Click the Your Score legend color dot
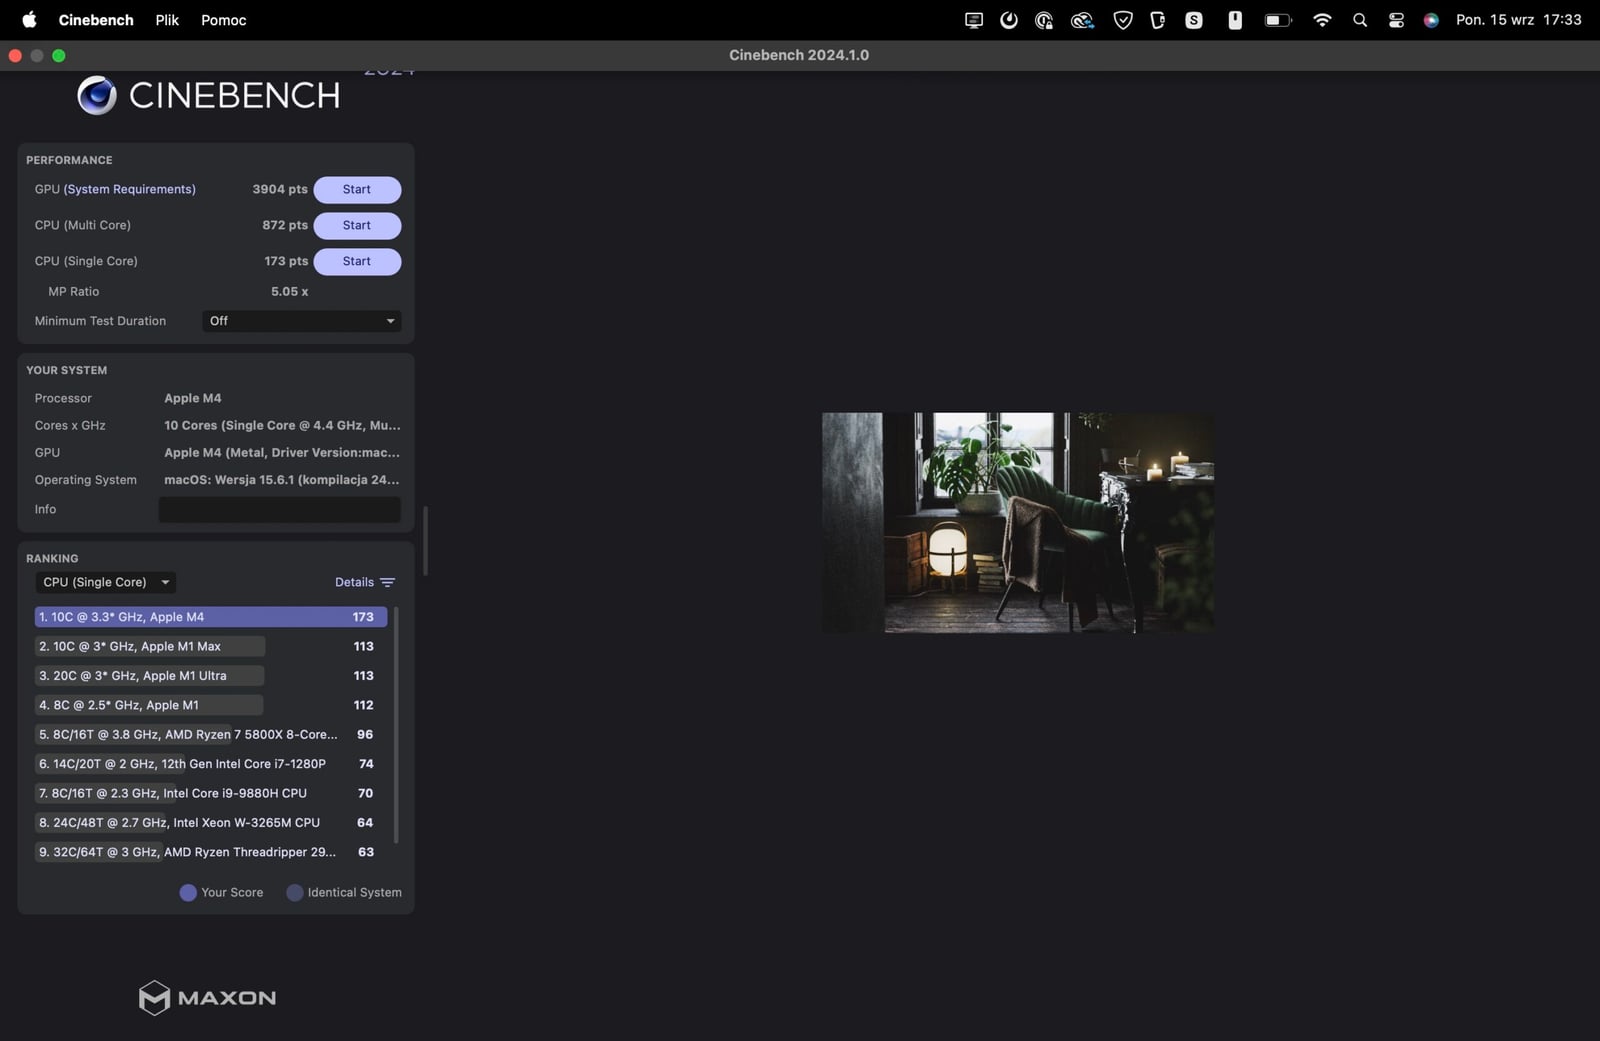The image size is (1600, 1041). [x=188, y=893]
